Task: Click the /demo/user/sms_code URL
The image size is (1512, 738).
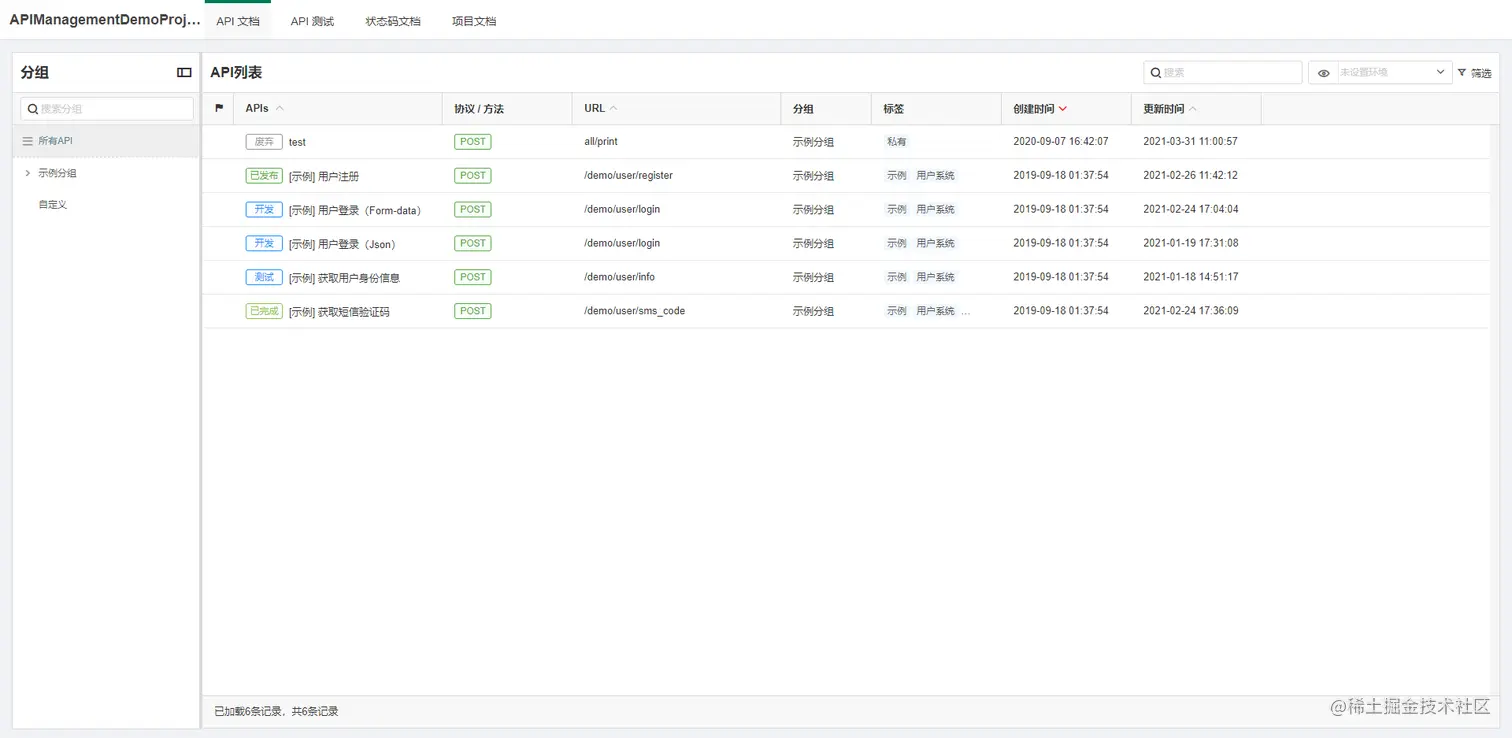Action: [x=635, y=311]
